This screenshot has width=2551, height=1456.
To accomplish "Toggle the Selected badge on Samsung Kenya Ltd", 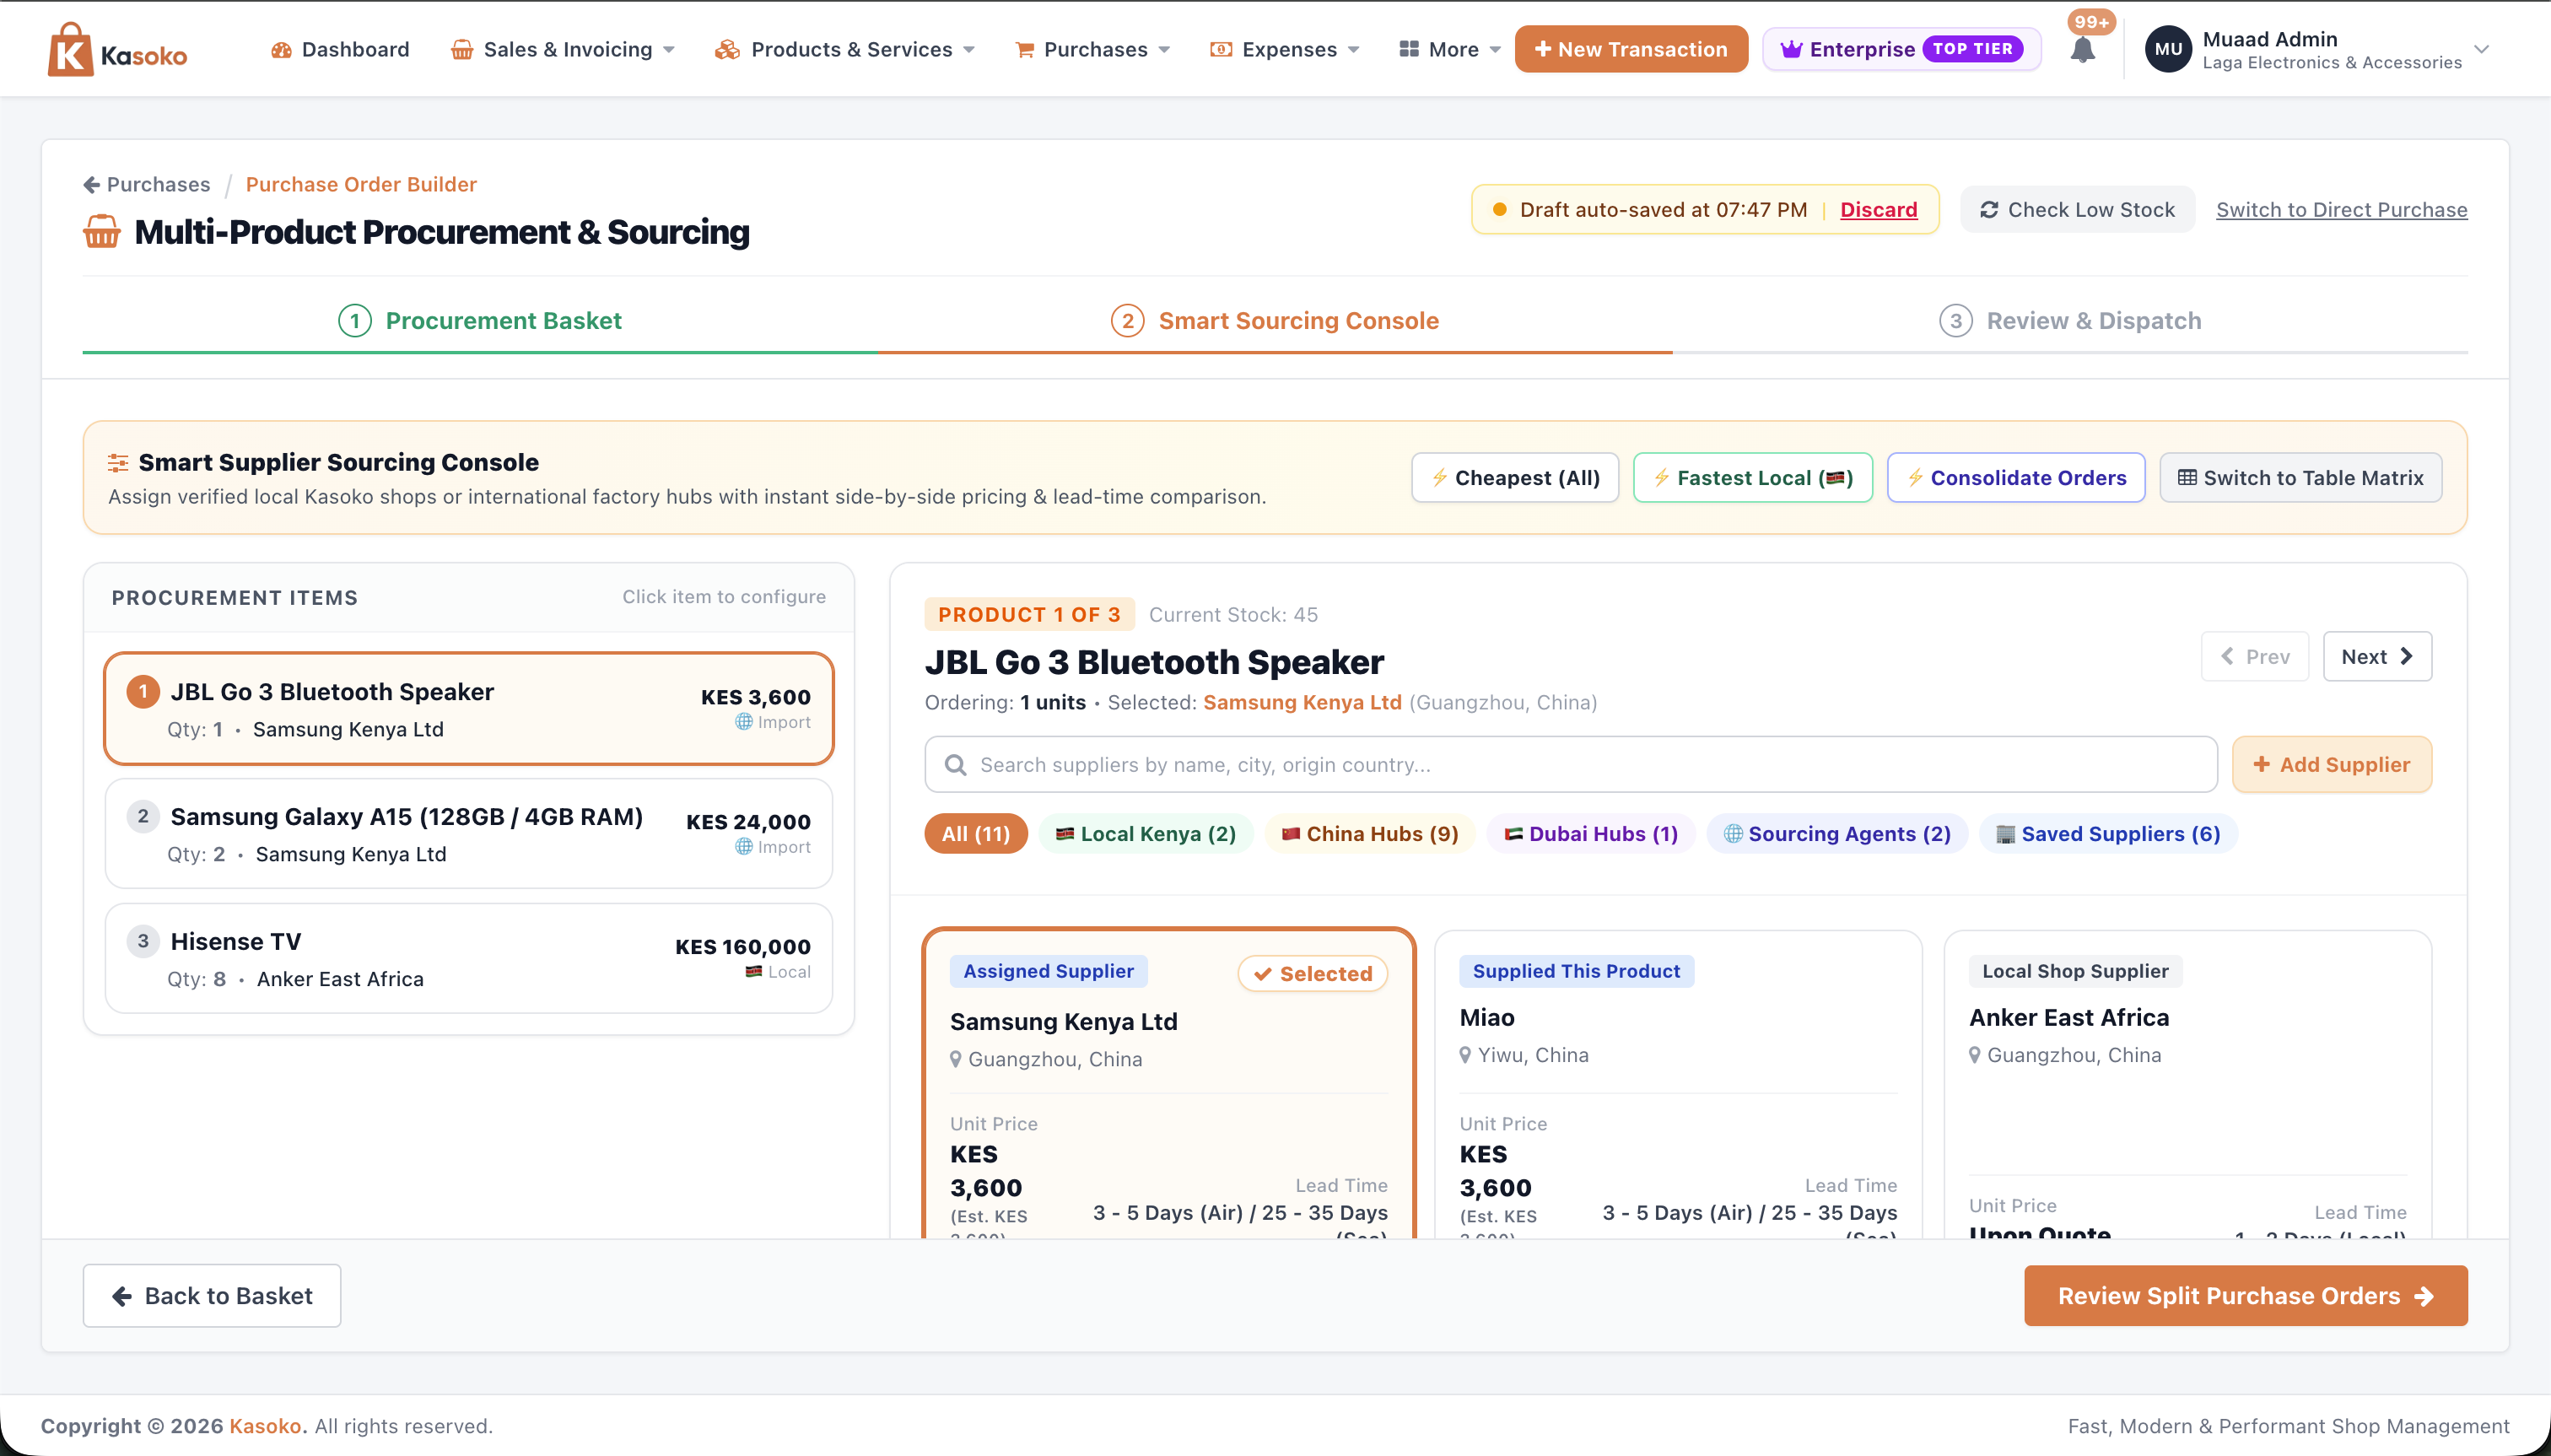I will (1313, 974).
